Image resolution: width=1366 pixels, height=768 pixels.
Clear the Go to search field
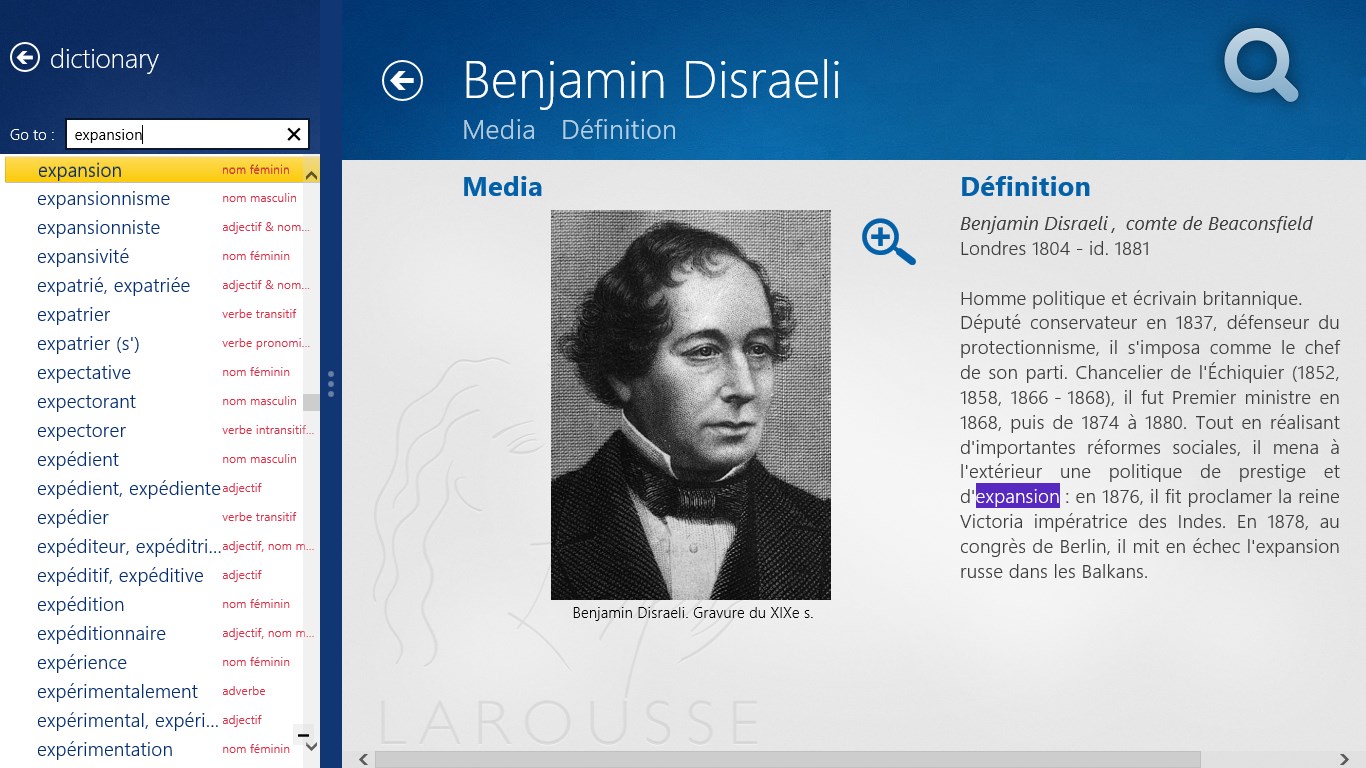(x=294, y=134)
